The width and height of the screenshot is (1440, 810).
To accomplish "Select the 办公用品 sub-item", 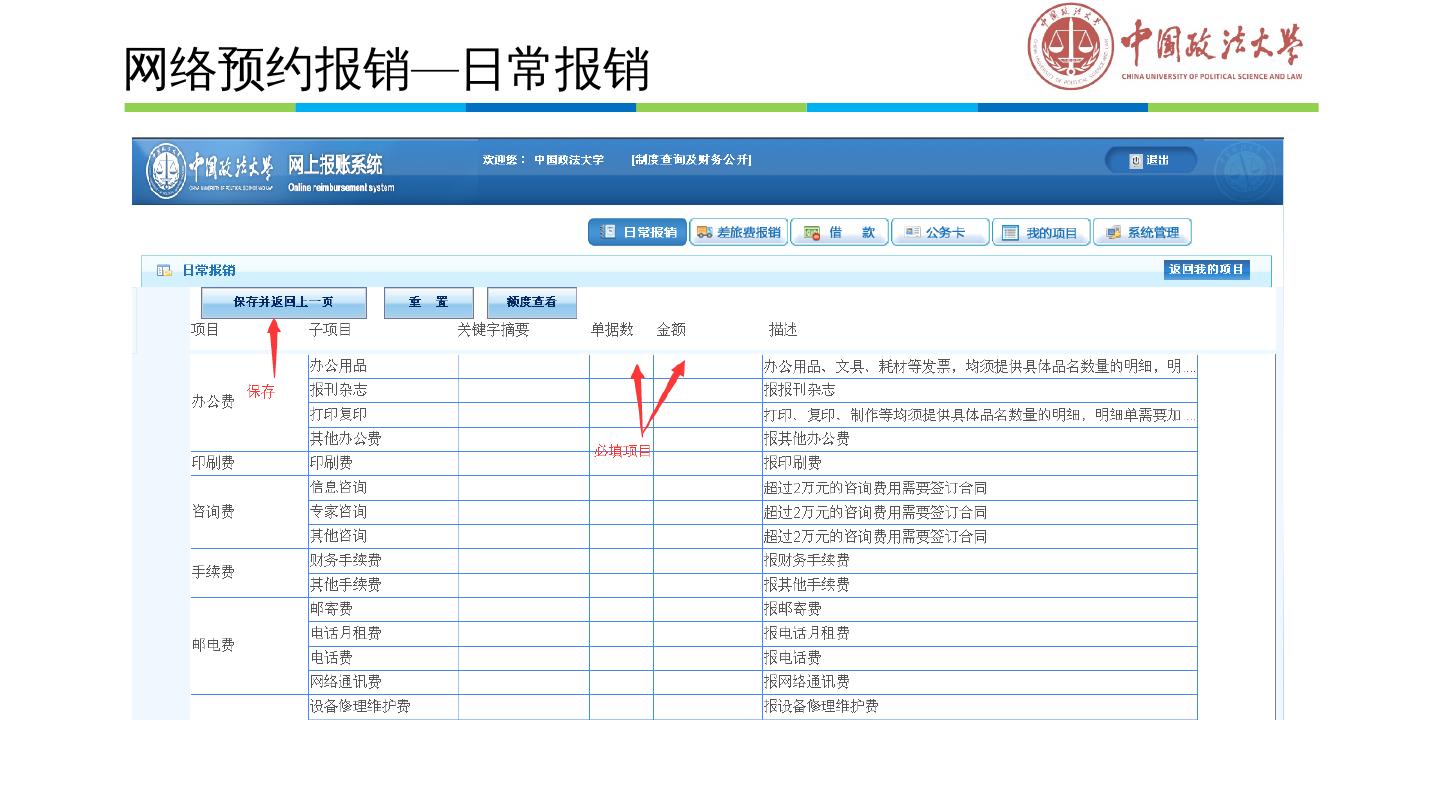I will pos(338,366).
